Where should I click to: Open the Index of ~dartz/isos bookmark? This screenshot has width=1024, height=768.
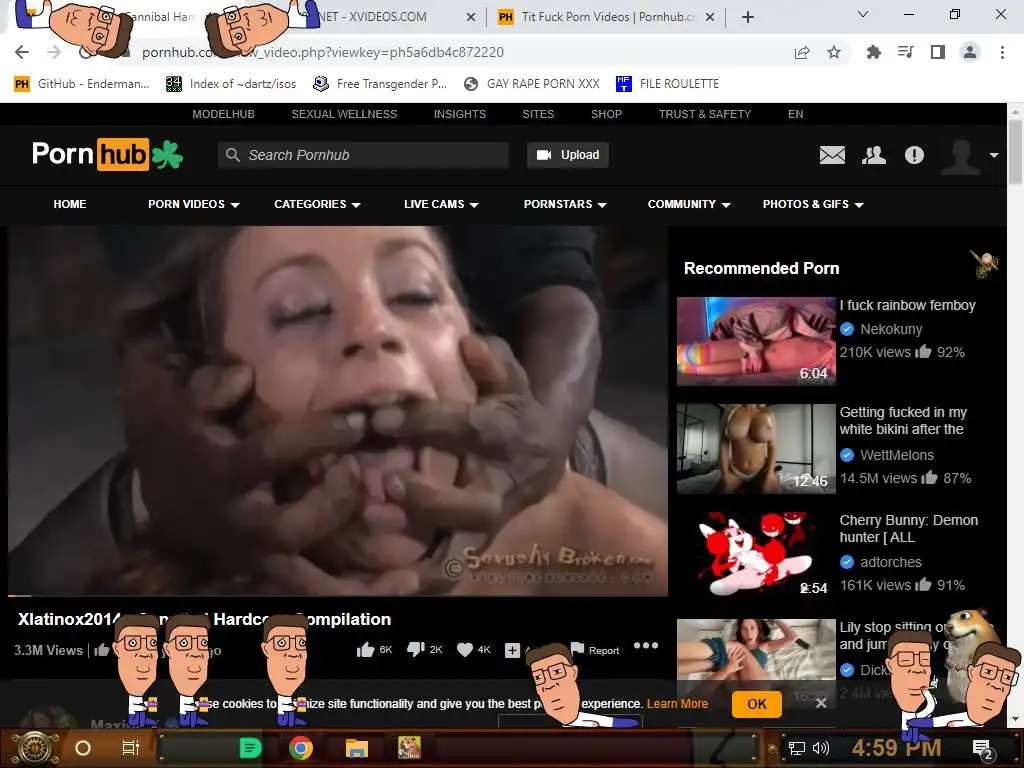[x=231, y=84]
